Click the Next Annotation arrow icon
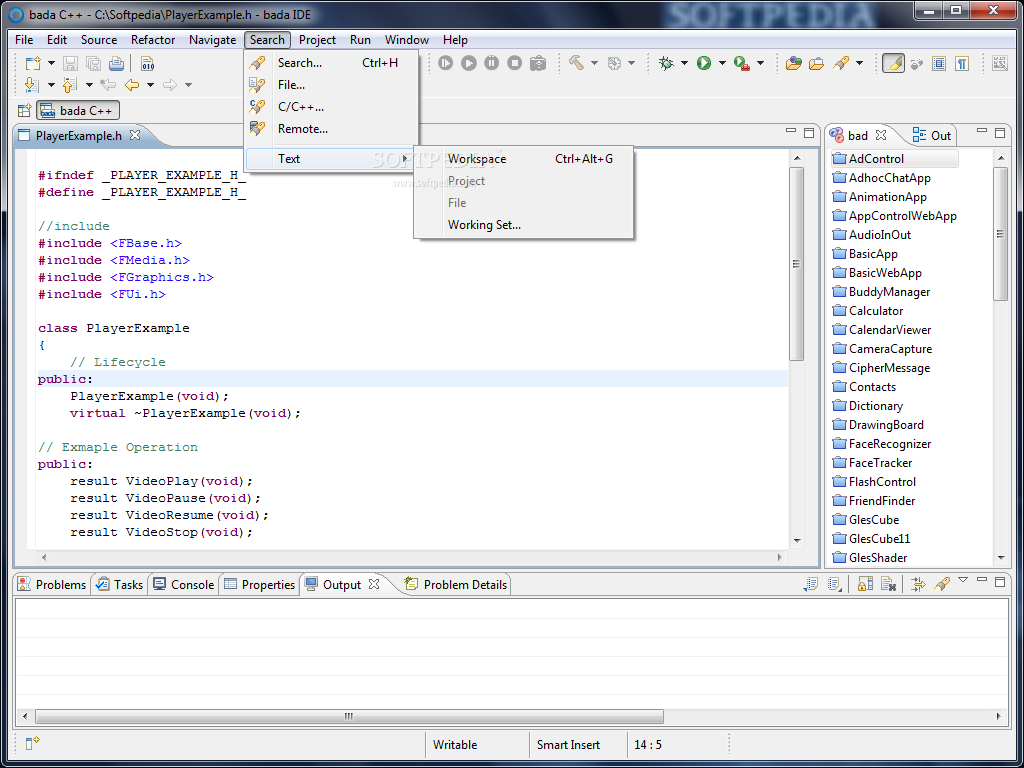The width and height of the screenshot is (1024, 768). [x=30, y=85]
